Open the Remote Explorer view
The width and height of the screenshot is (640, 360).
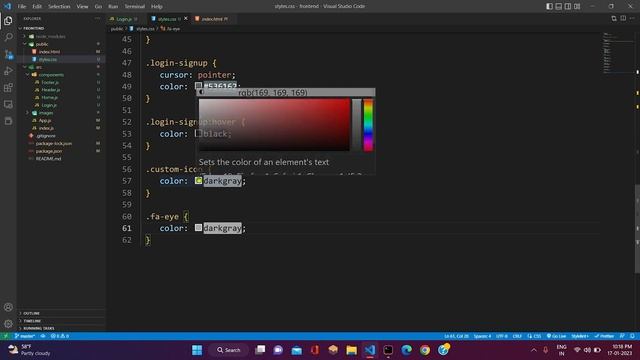tap(8, 104)
